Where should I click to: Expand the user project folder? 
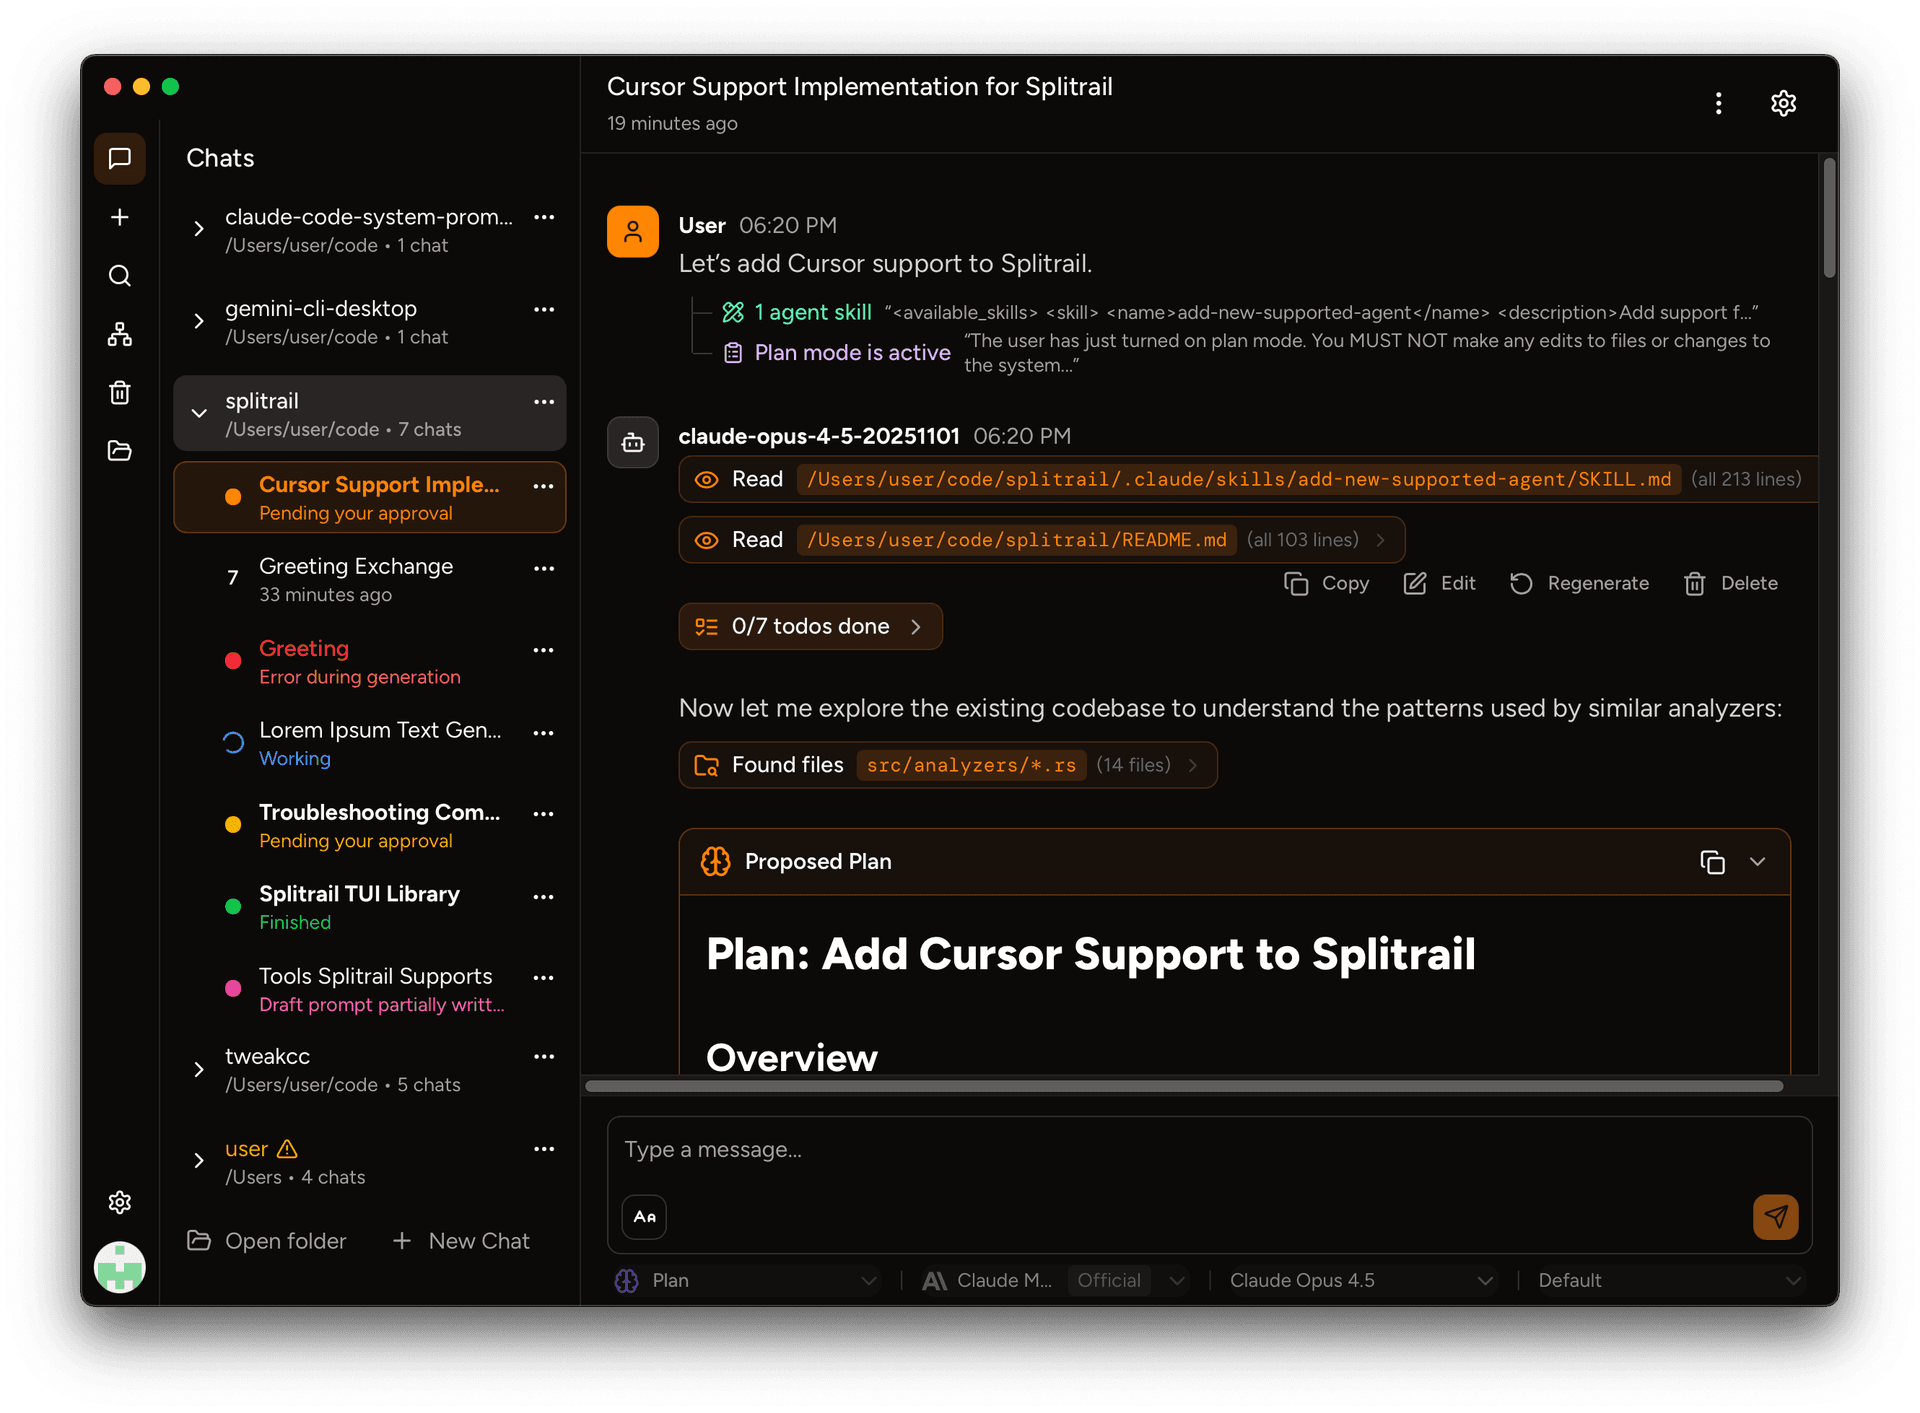pos(199,1161)
